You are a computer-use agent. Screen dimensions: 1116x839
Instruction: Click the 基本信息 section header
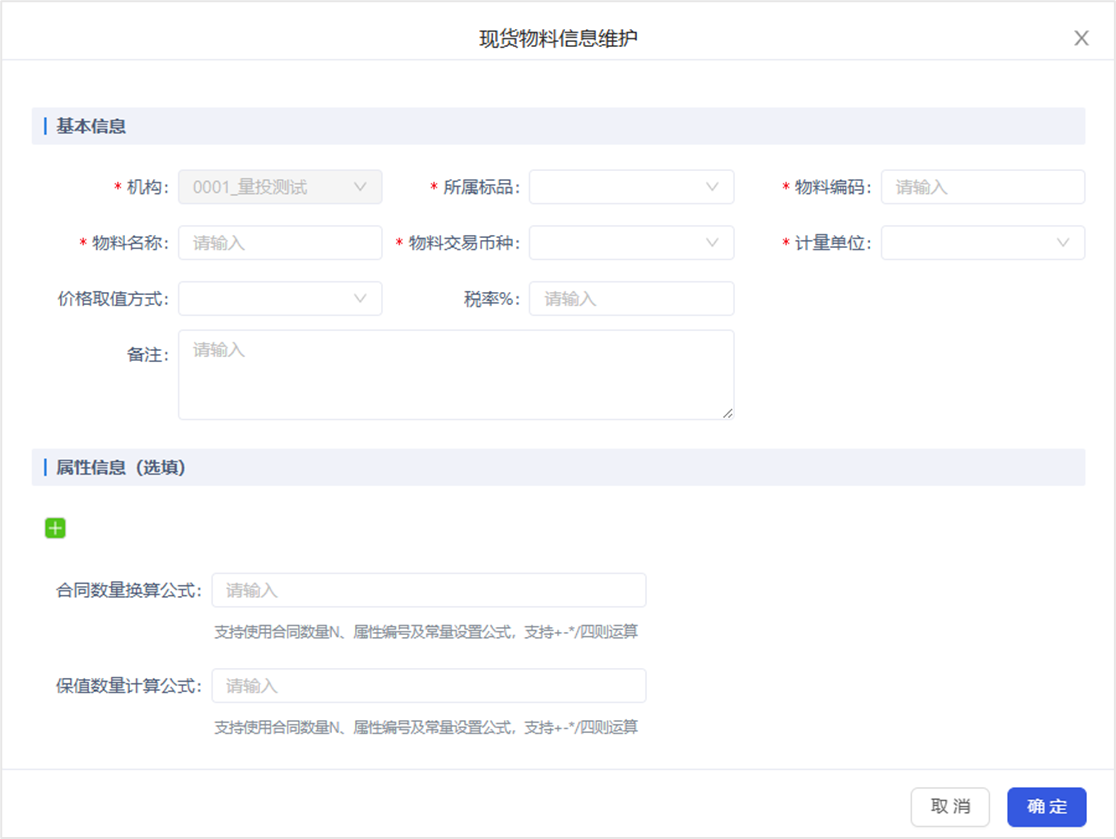pyautogui.click(x=91, y=127)
